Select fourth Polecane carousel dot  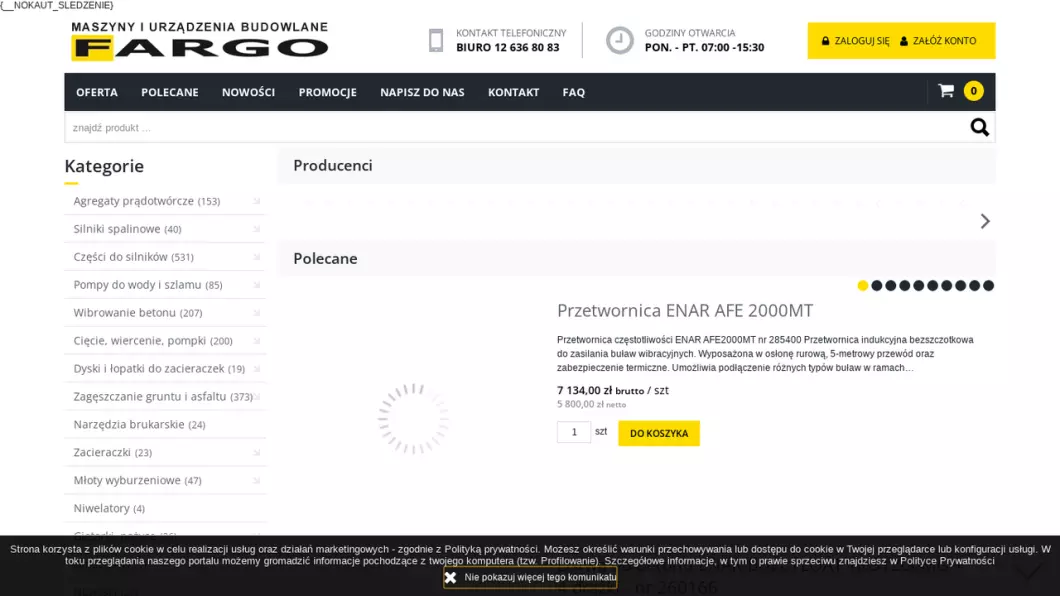(x=905, y=286)
